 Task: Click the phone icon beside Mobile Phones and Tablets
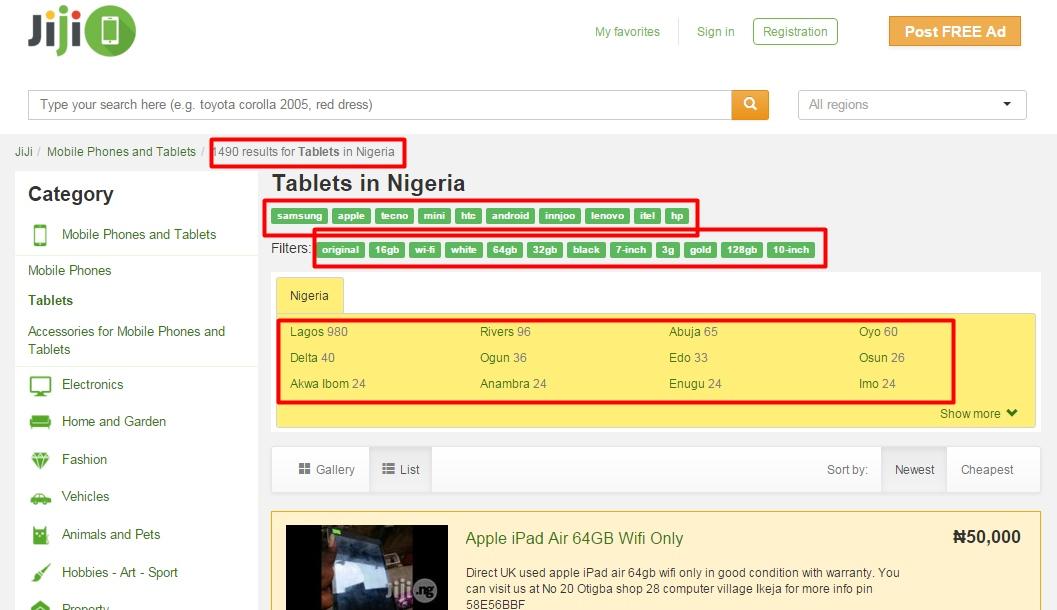pyautogui.click(x=39, y=233)
